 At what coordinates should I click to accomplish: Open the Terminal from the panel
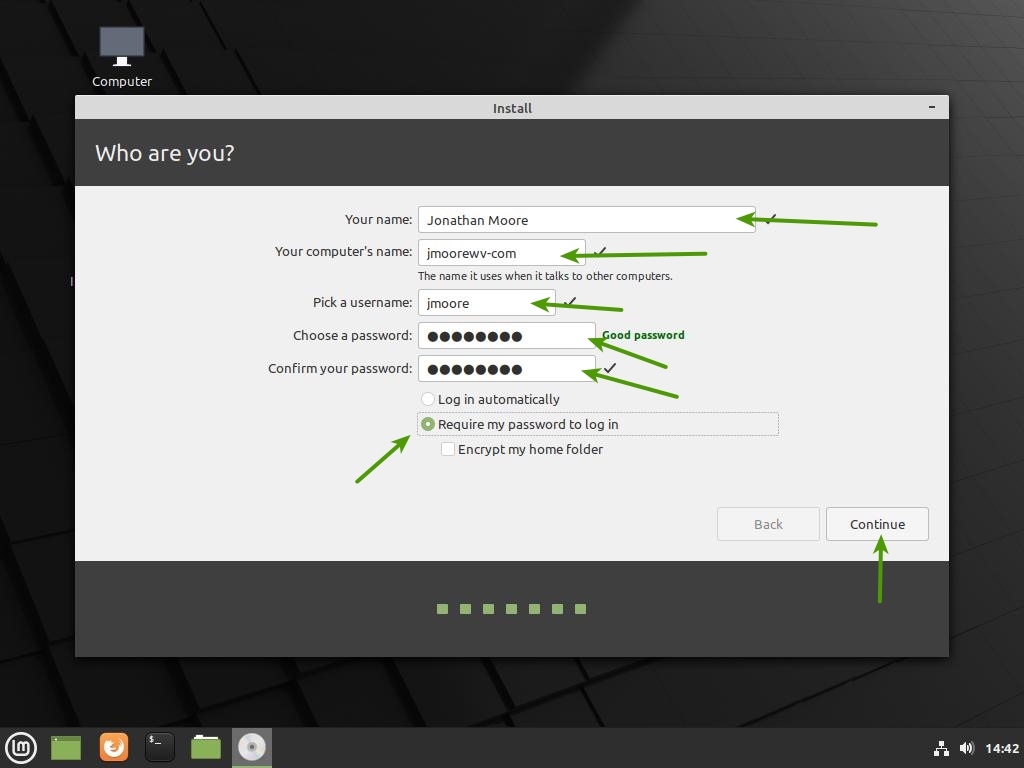pos(160,747)
